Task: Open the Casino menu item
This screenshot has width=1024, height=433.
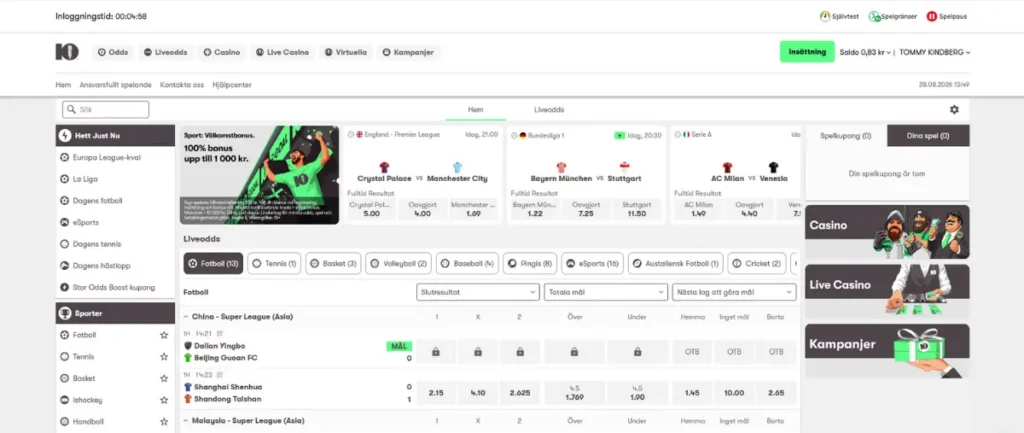Action: pos(221,52)
